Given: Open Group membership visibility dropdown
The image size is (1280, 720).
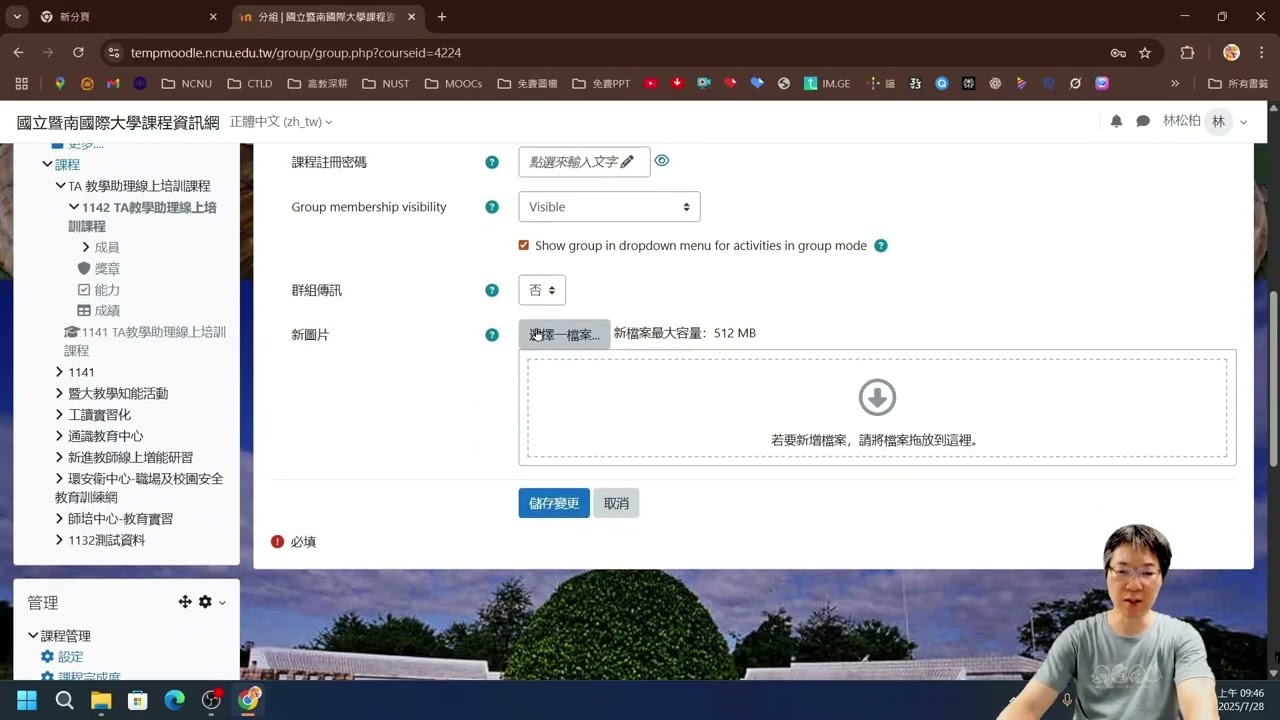Looking at the screenshot, I should (x=609, y=207).
